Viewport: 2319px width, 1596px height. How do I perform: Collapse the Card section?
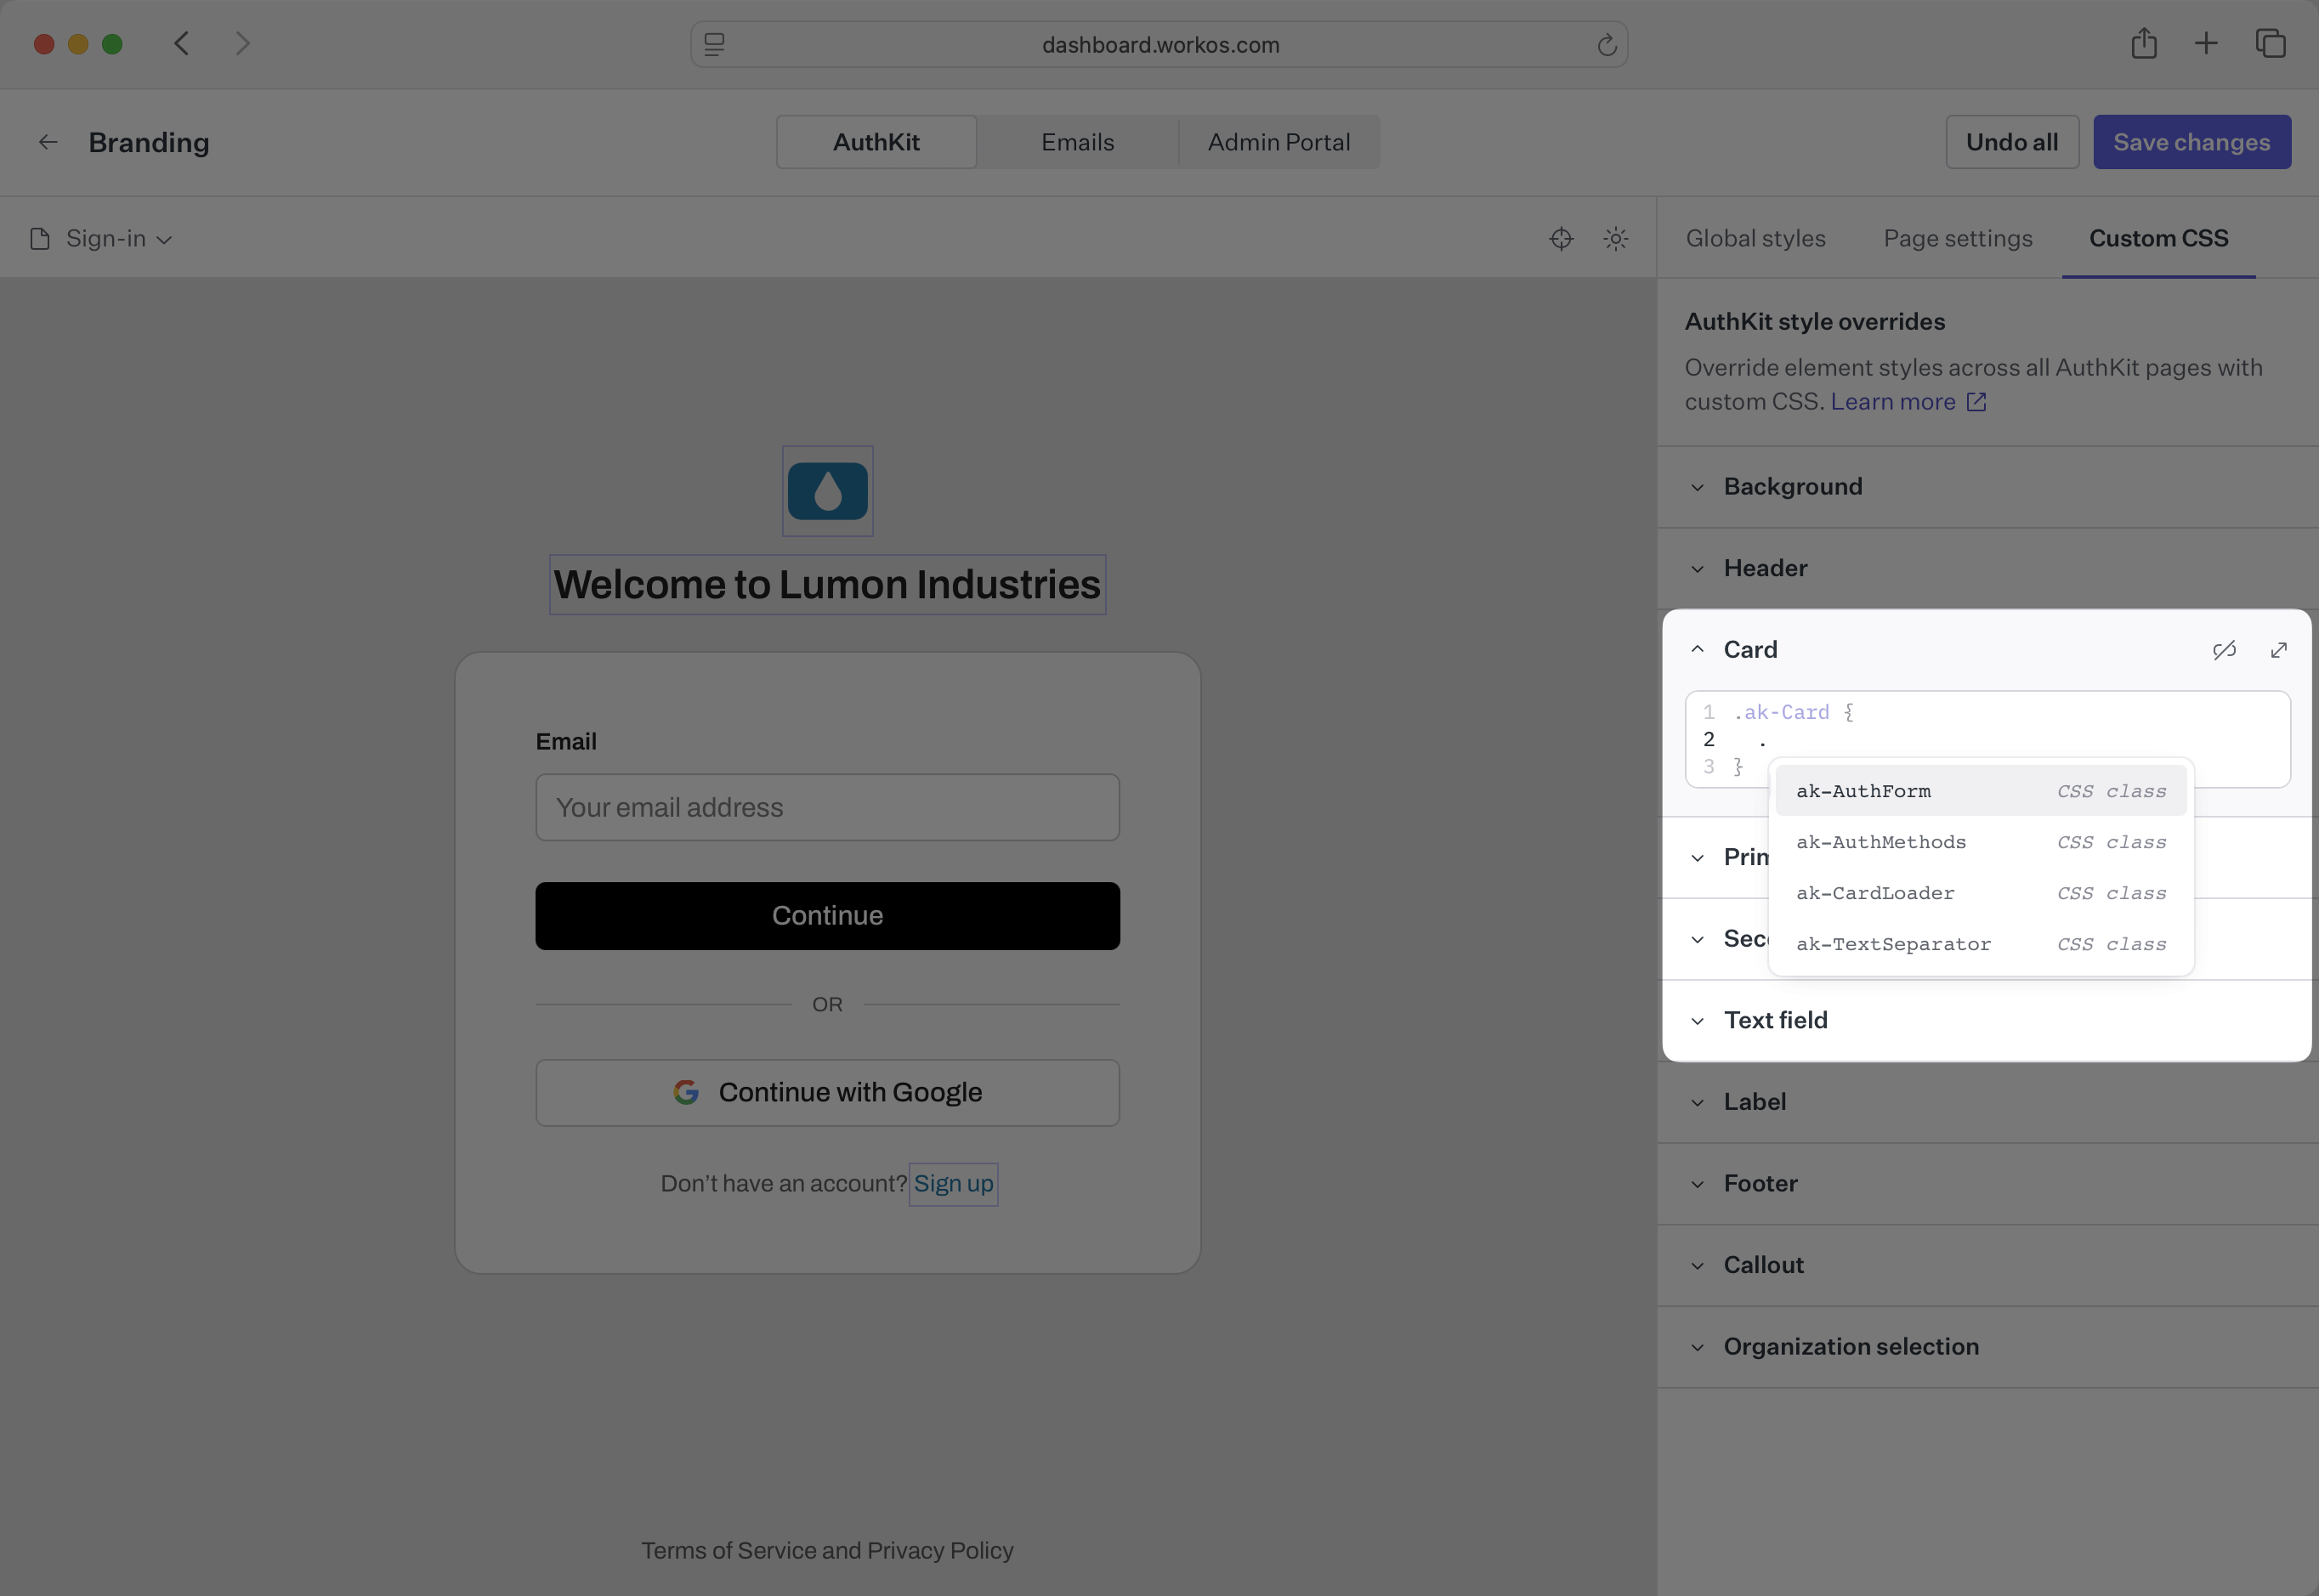(1697, 649)
